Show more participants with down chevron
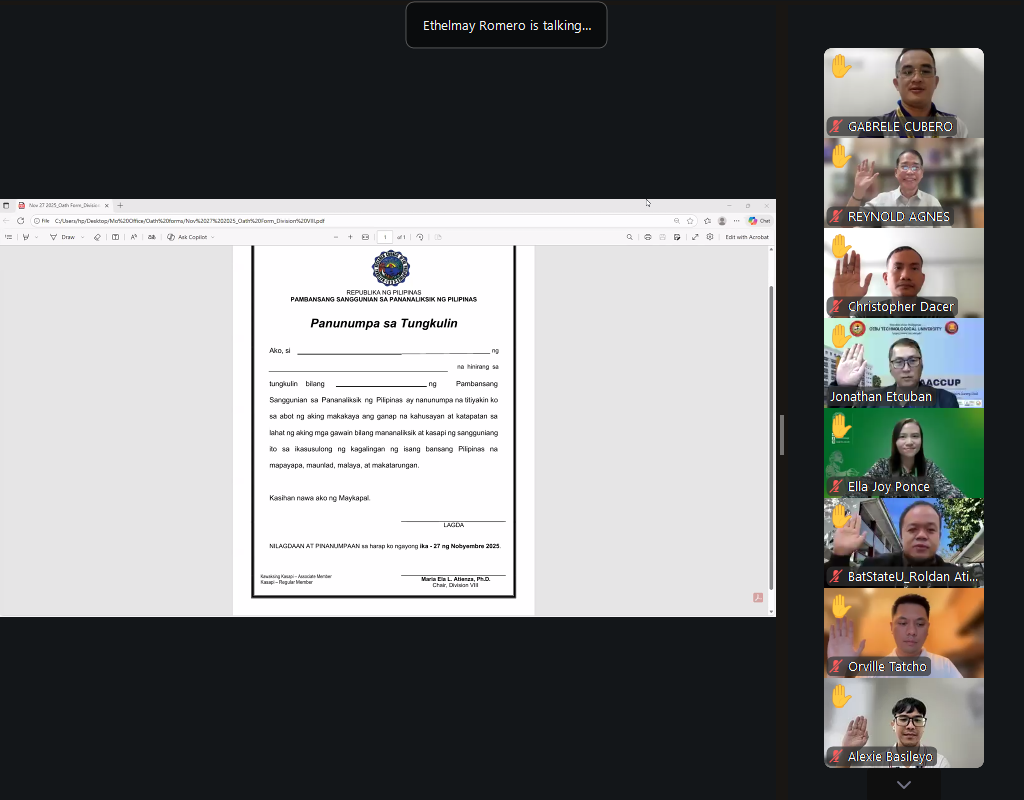The image size is (1024, 800). 904,785
